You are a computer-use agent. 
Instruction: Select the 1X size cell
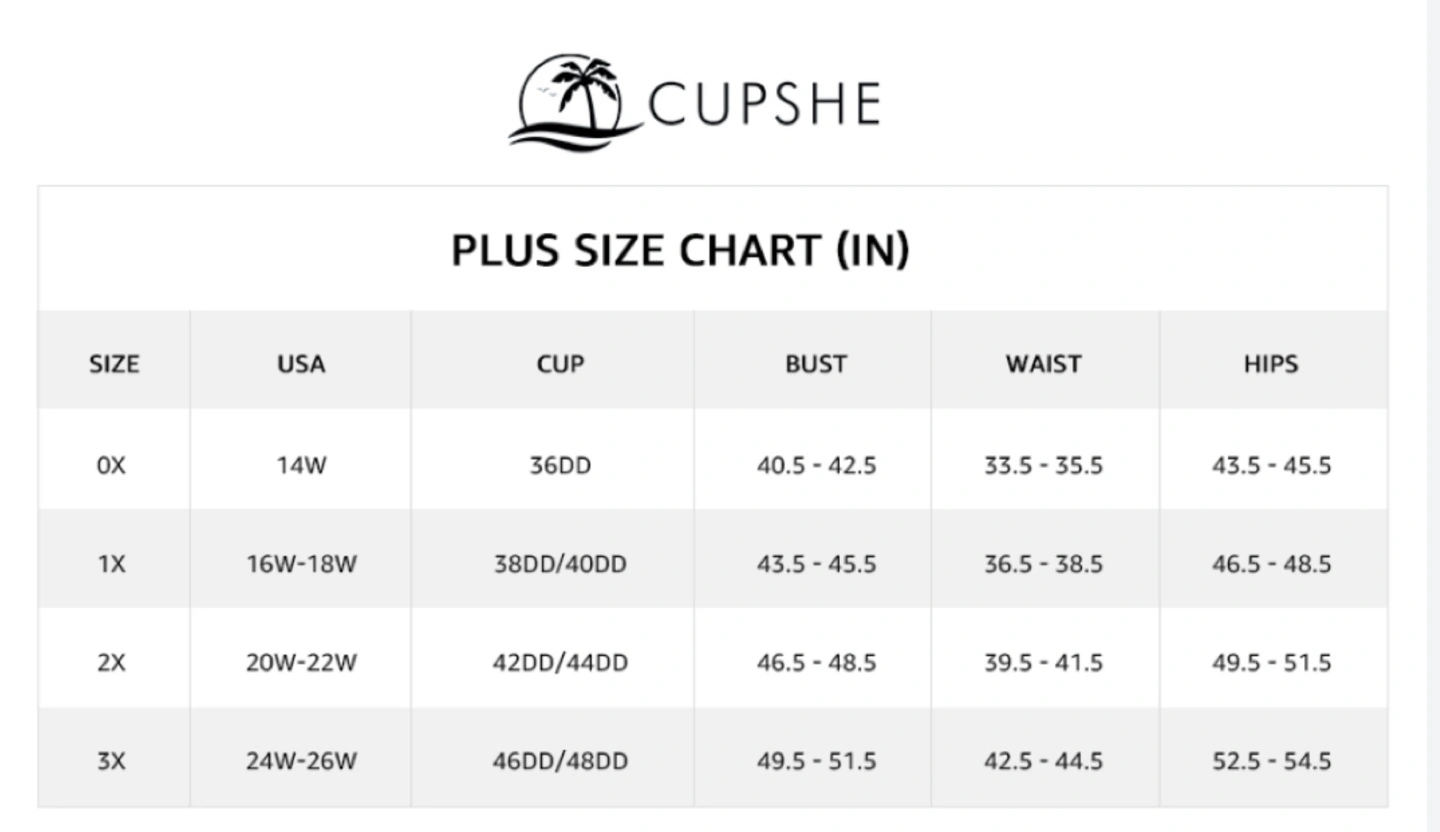coord(113,564)
